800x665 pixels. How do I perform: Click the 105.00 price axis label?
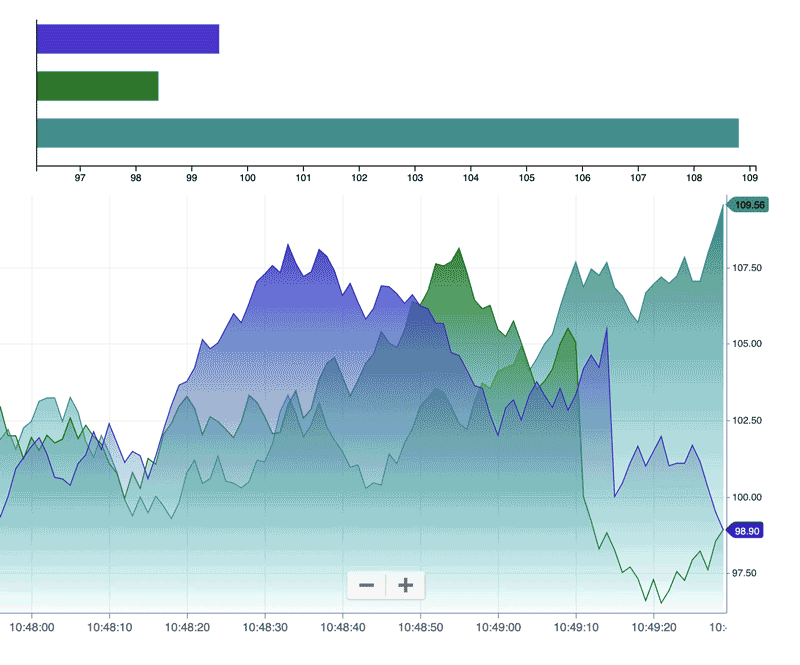(x=748, y=344)
